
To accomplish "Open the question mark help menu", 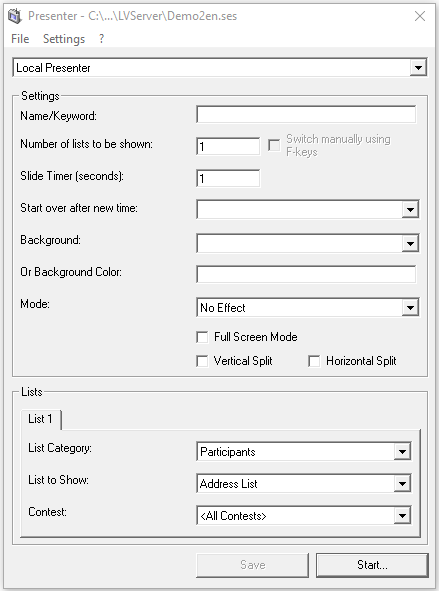I will [x=101, y=39].
